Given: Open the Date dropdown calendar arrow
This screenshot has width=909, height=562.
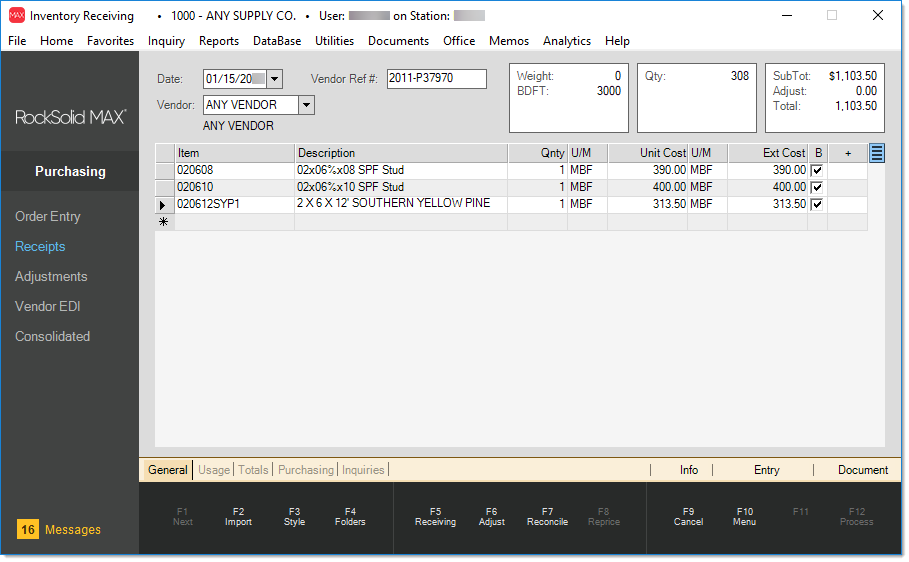Looking at the screenshot, I should [275, 79].
